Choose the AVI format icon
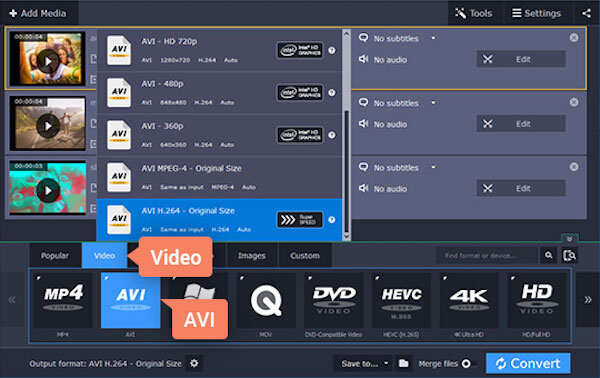Viewport: 600px width, 378px height. [x=130, y=300]
